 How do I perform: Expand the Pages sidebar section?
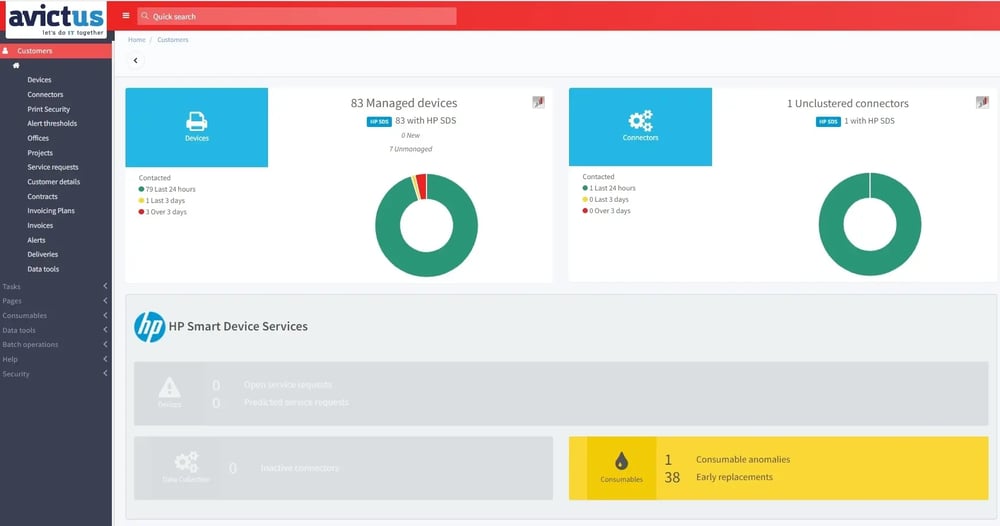click(56, 301)
